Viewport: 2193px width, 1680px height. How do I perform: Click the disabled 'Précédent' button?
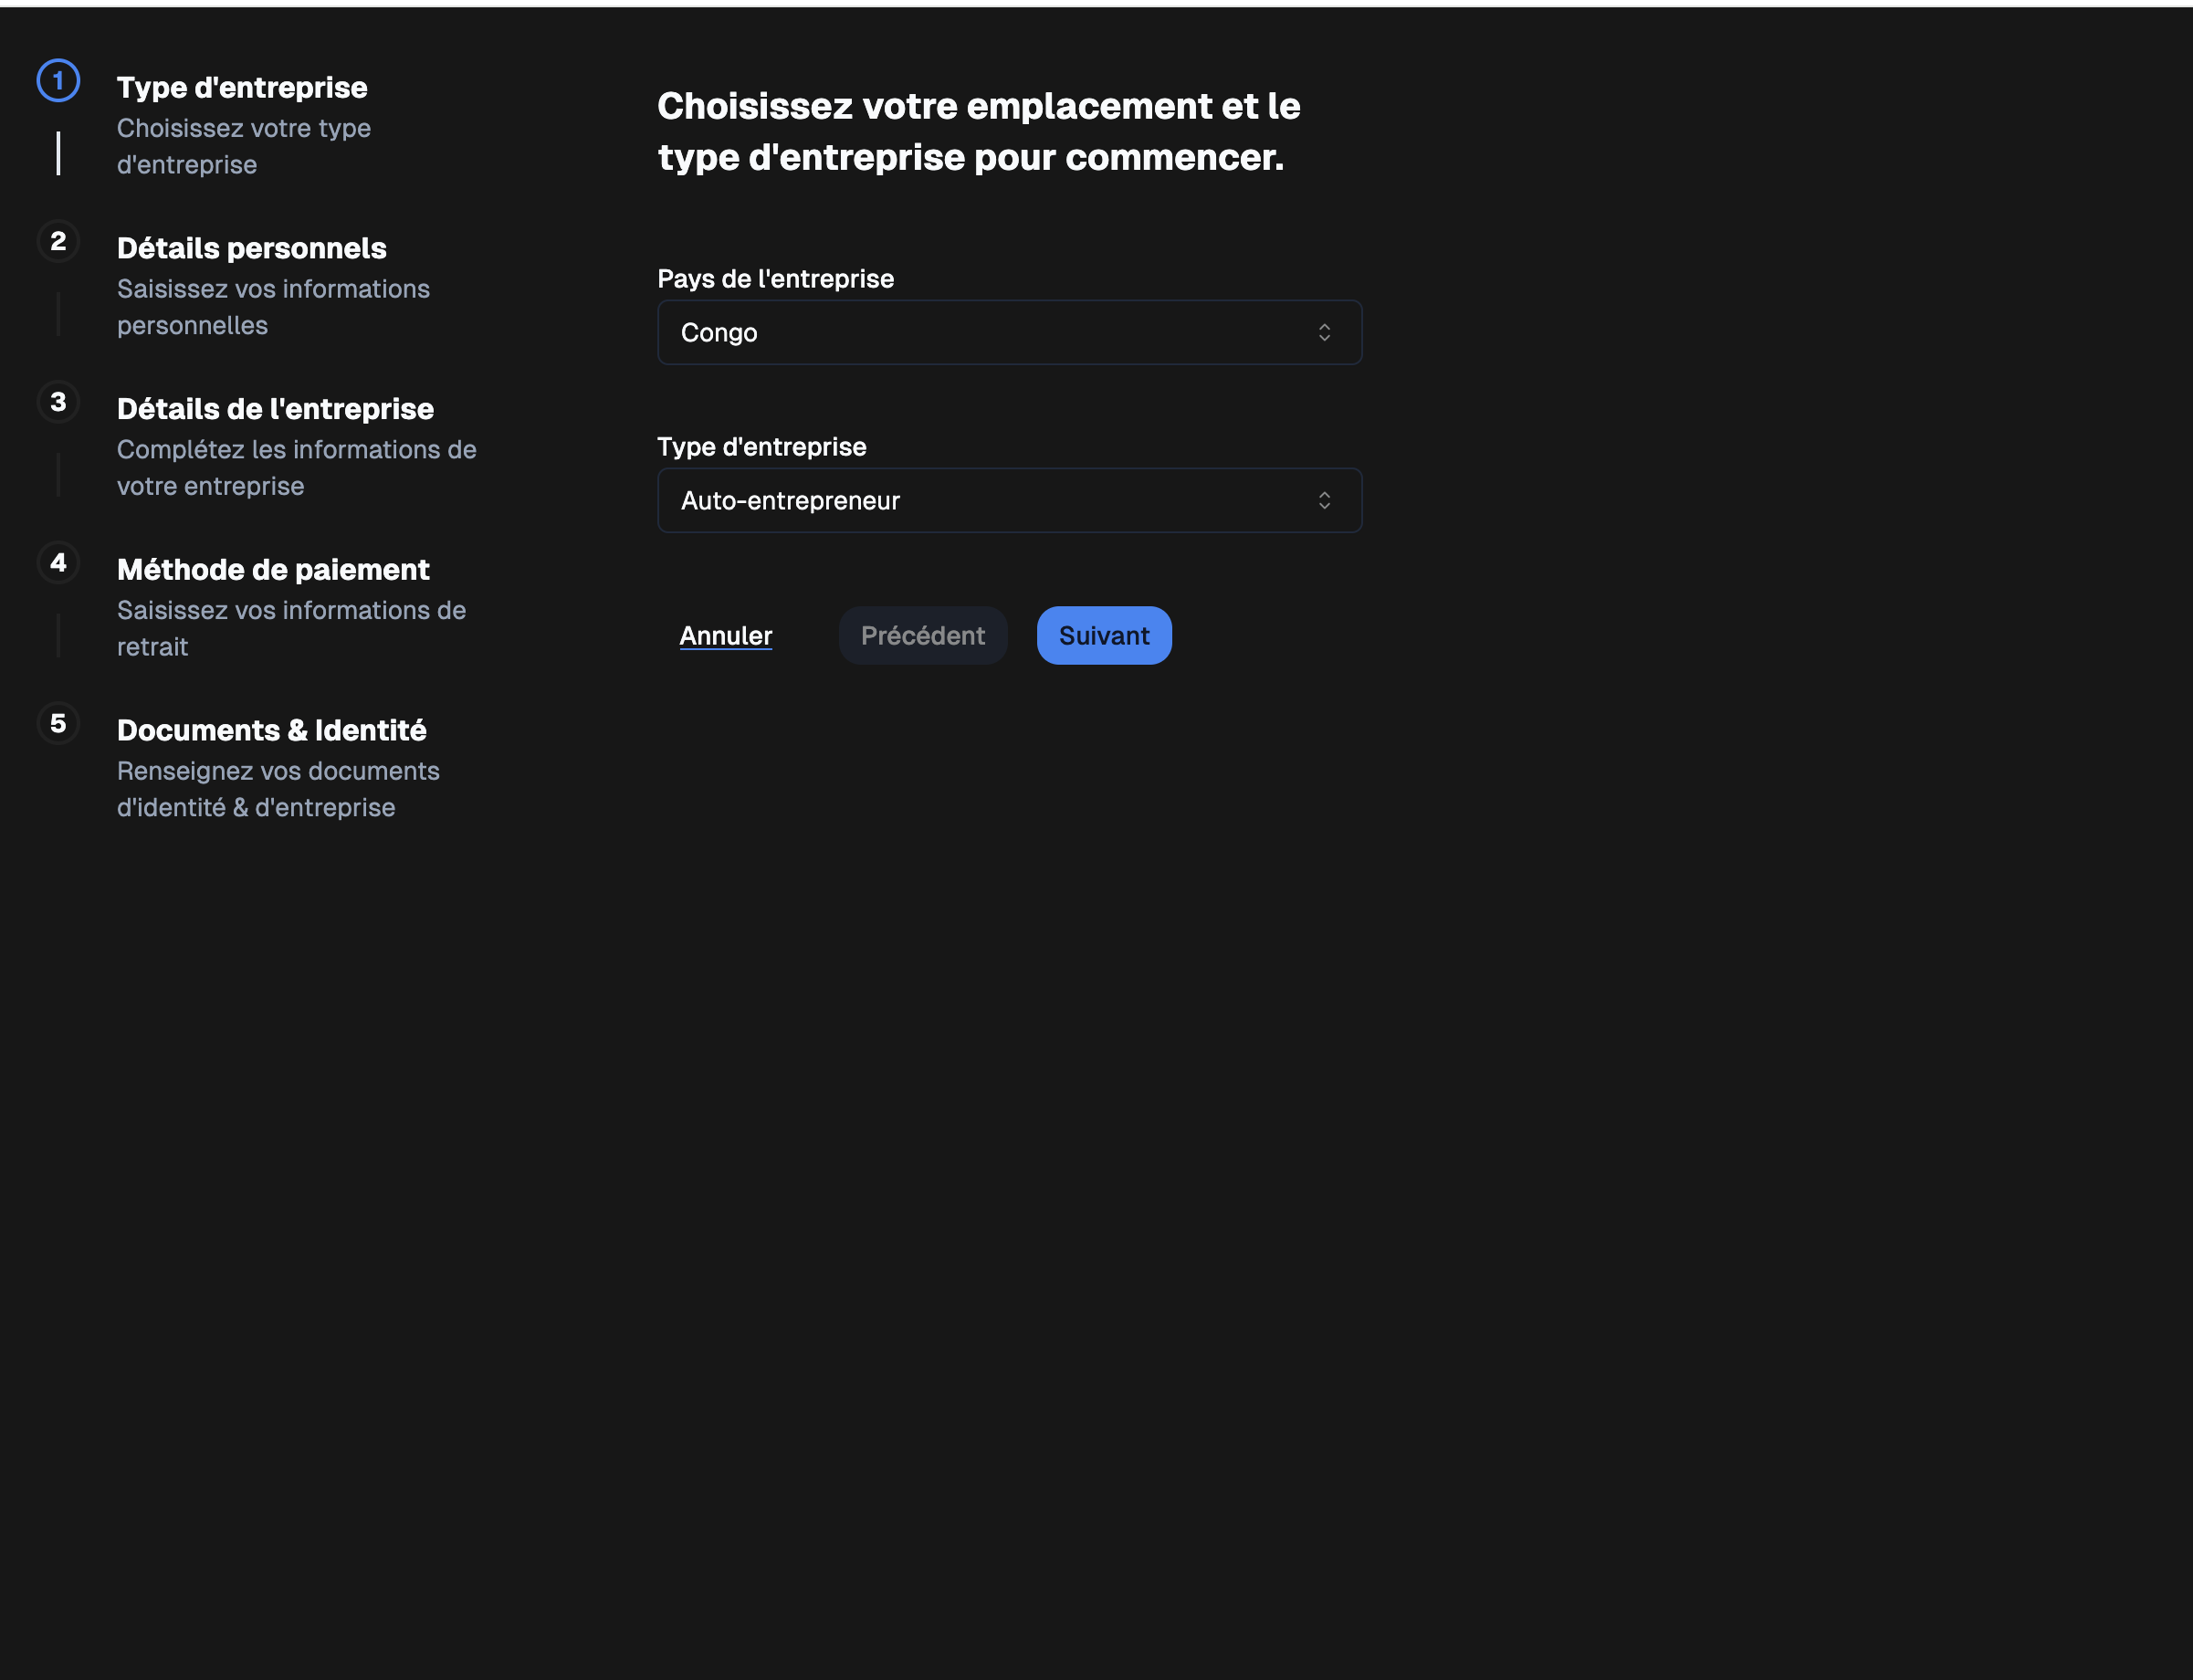point(922,635)
